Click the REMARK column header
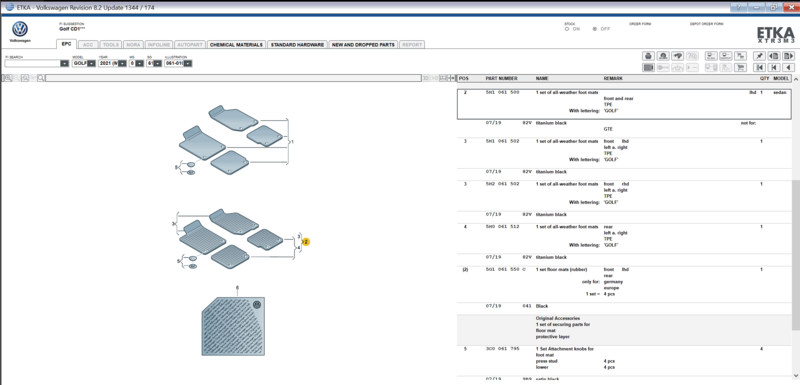Image resolution: width=800 pixels, height=385 pixels. (x=613, y=79)
